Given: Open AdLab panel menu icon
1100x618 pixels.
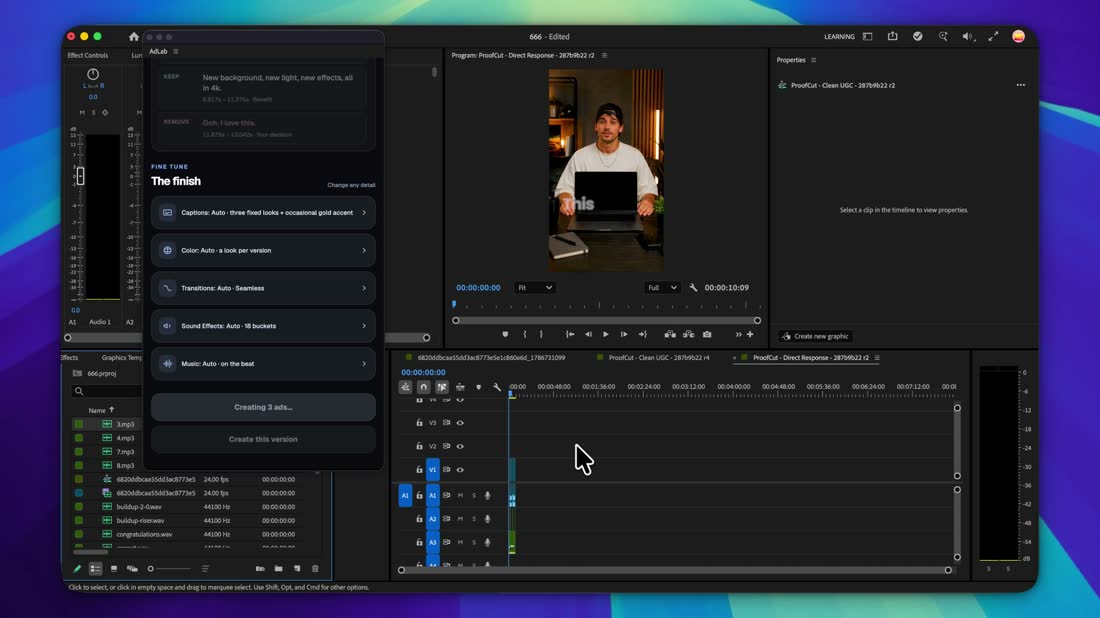Looking at the screenshot, I should (x=175, y=51).
